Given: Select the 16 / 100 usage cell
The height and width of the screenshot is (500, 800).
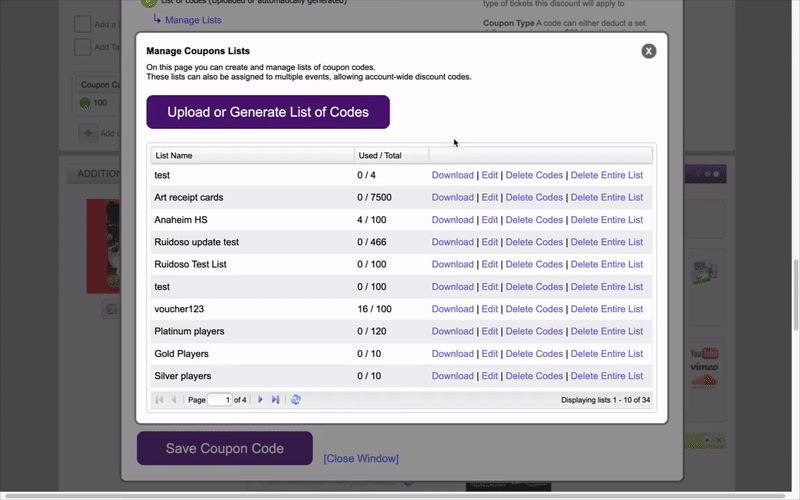Looking at the screenshot, I should pyautogui.click(x=374, y=309).
